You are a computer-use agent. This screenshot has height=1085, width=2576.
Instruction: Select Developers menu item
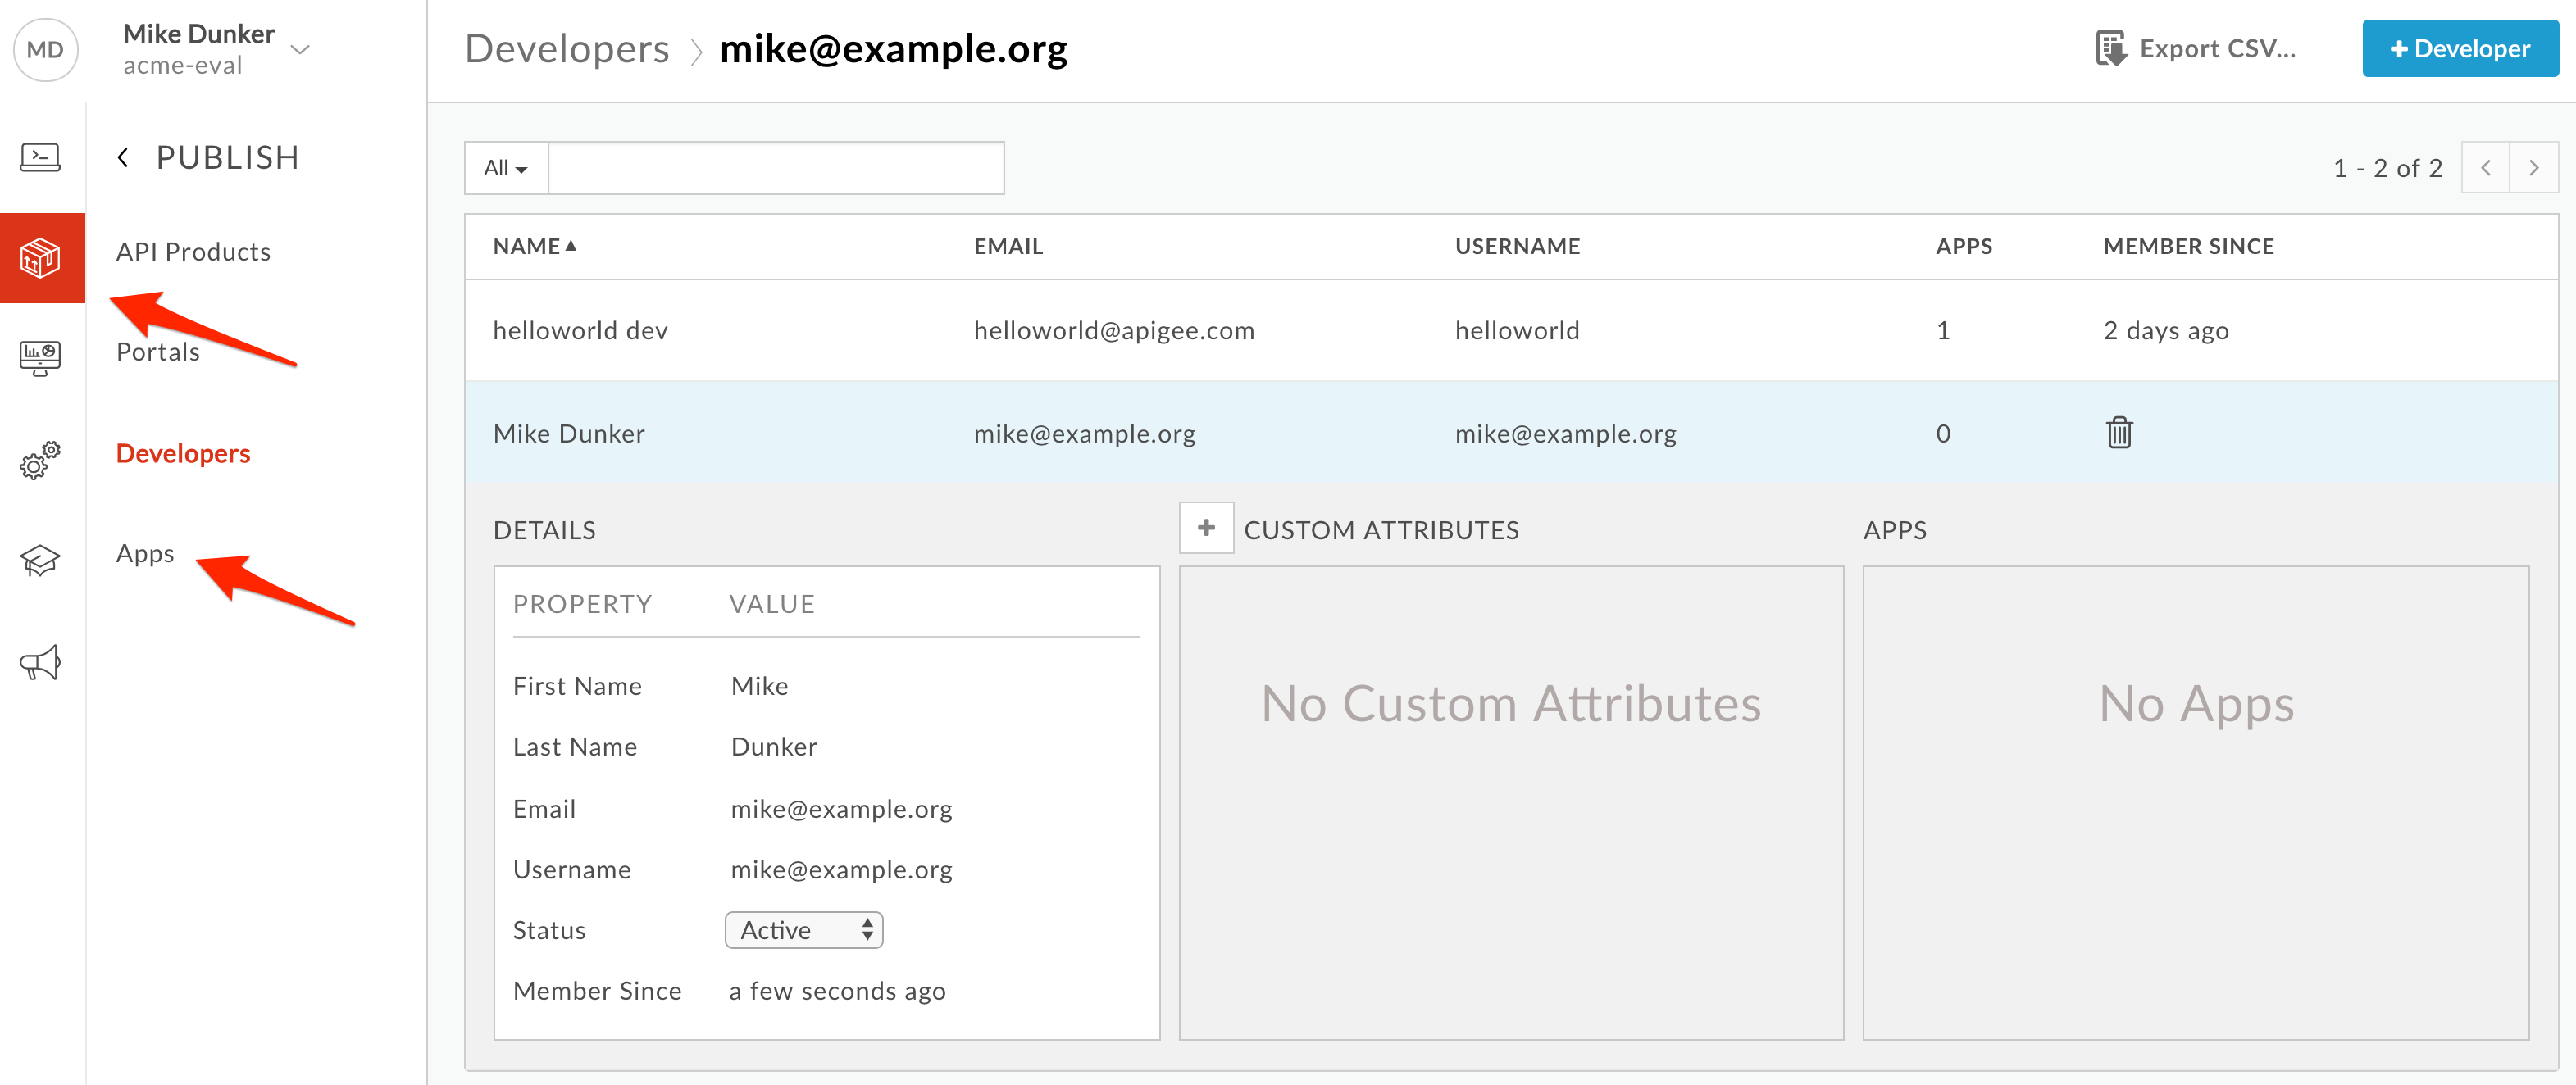[183, 453]
